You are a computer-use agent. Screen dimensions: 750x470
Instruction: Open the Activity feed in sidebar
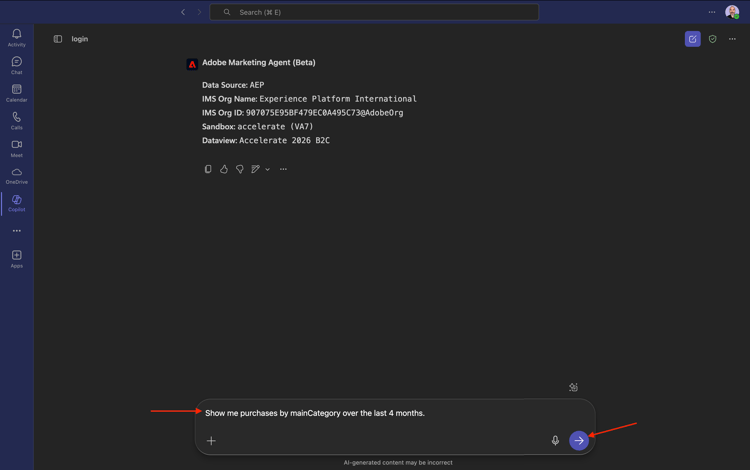pos(17,37)
